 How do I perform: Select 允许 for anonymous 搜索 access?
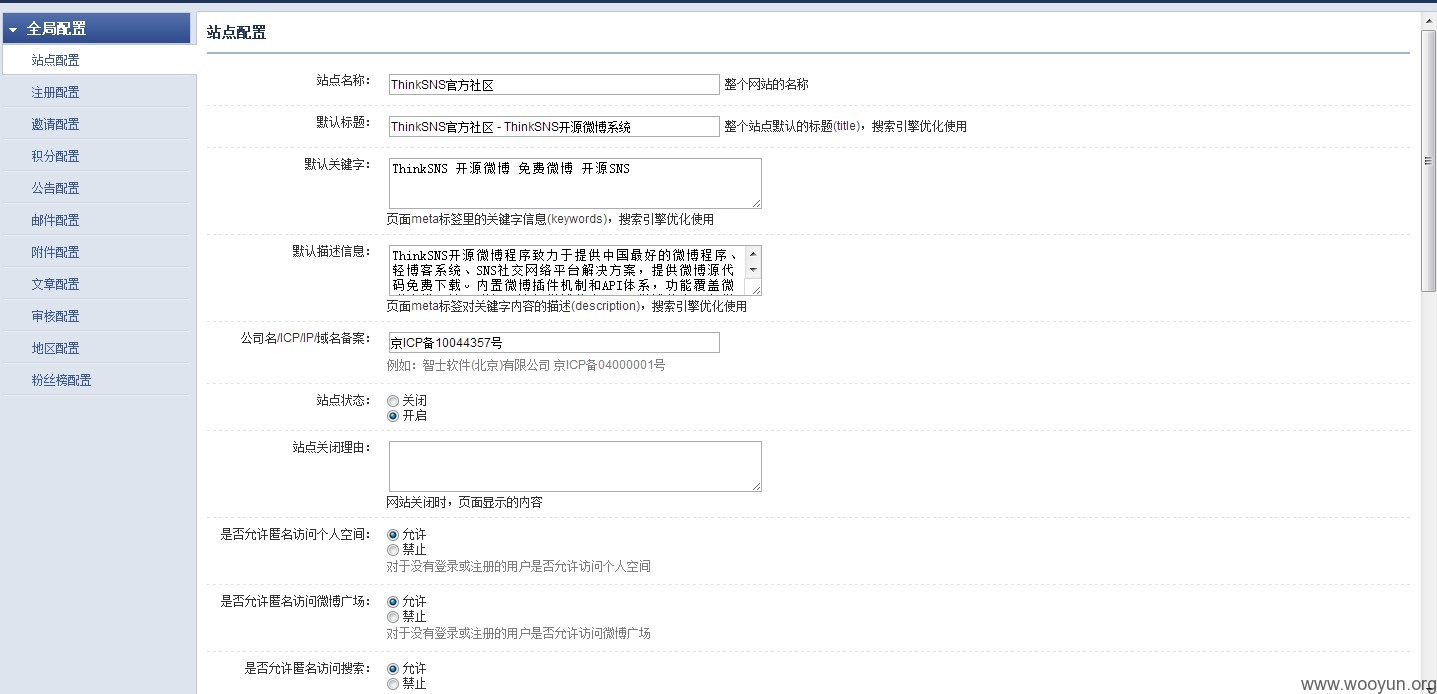393,669
